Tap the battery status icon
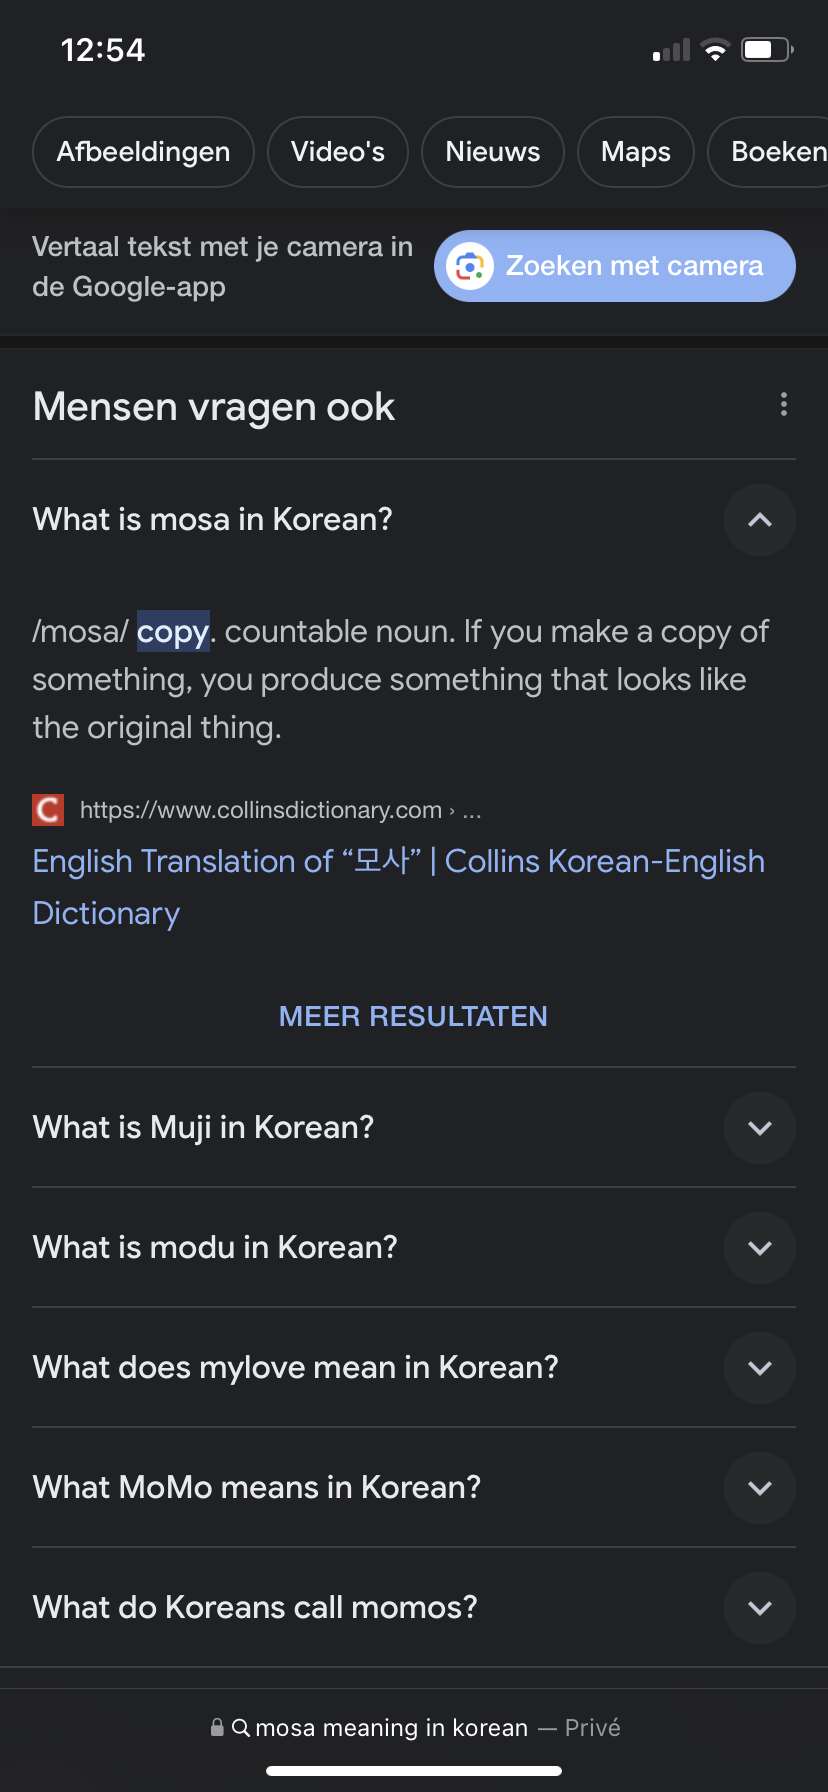 (x=767, y=50)
